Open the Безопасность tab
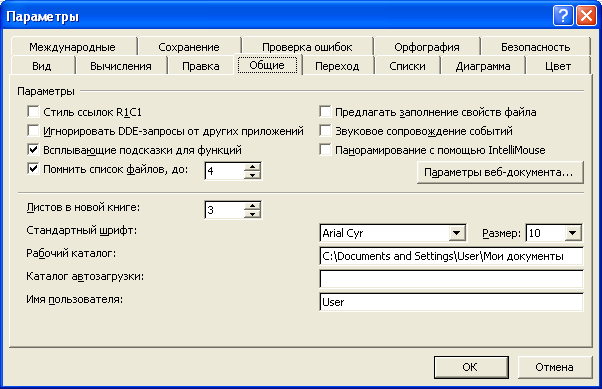The height and width of the screenshot is (389, 602). pos(535,47)
